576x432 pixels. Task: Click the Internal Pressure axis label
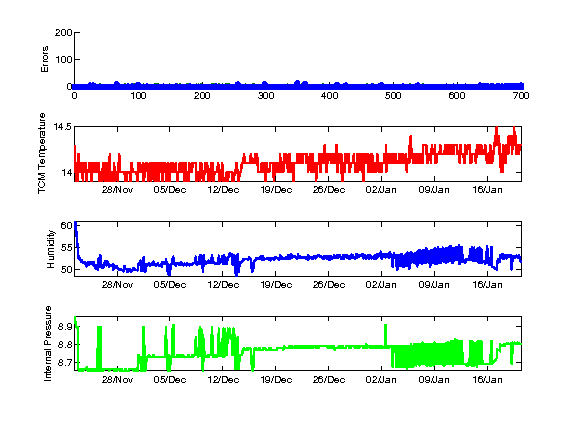coord(48,343)
